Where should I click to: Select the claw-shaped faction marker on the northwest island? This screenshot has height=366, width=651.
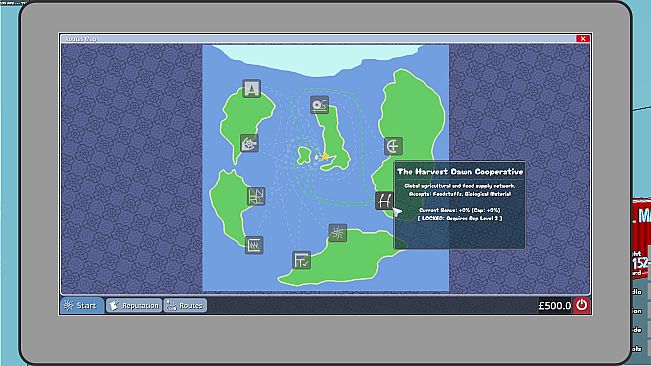click(x=249, y=144)
